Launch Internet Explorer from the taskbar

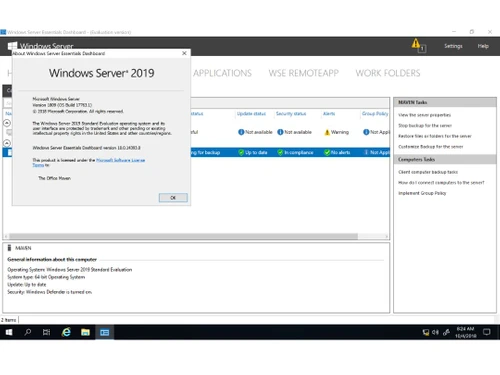[x=66, y=332]
